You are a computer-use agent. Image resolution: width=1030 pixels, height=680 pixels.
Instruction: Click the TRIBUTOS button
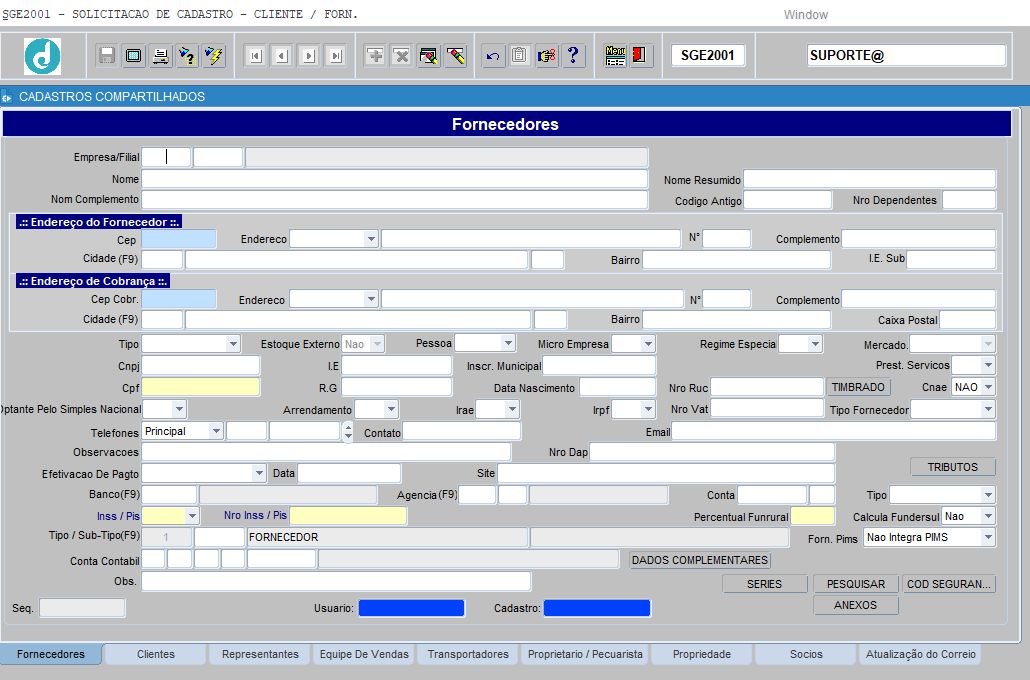click(x=952, y=467)
